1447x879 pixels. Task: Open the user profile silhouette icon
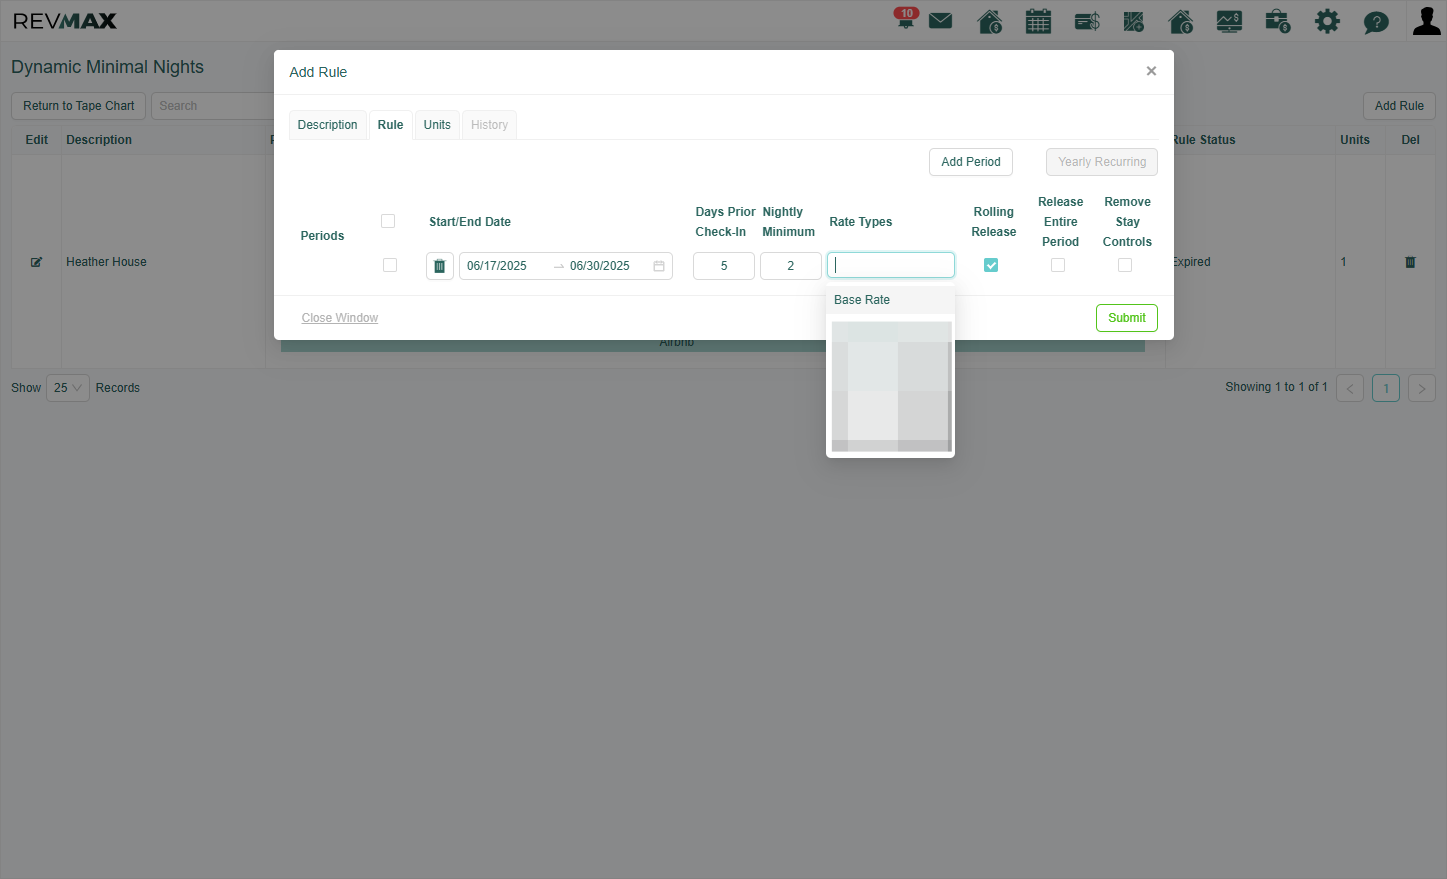pyautogui.click(x=1426, y=21)
